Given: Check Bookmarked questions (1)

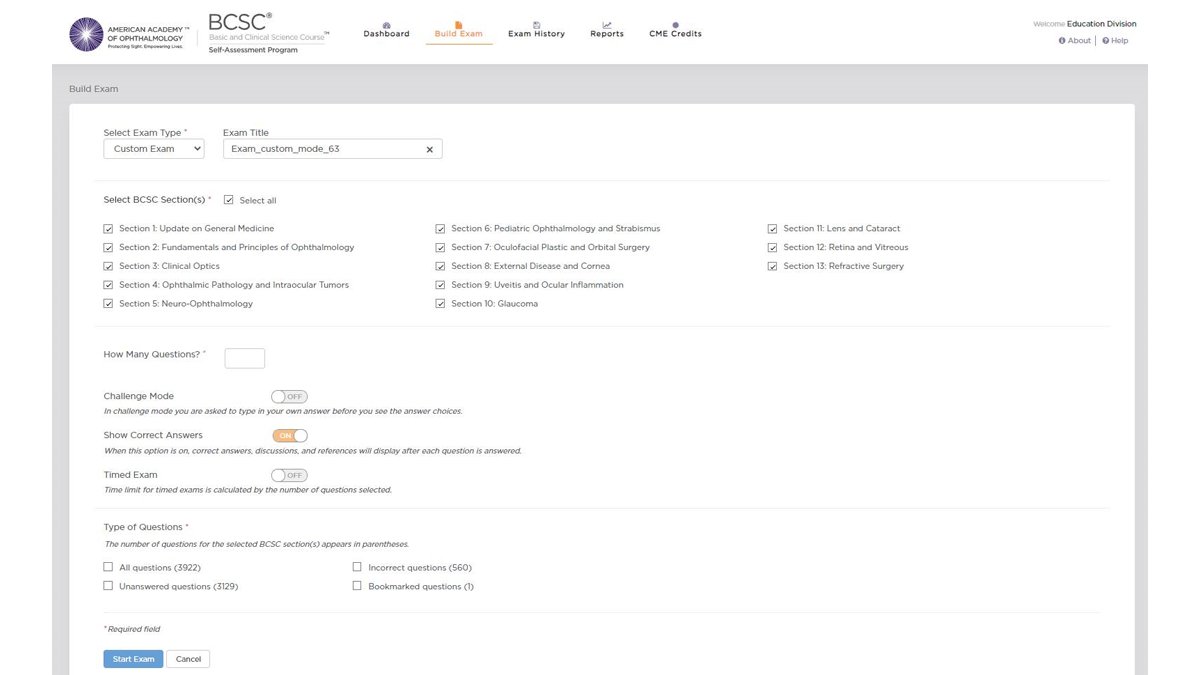Looking at the screenshot, I should tap(357, 586).
